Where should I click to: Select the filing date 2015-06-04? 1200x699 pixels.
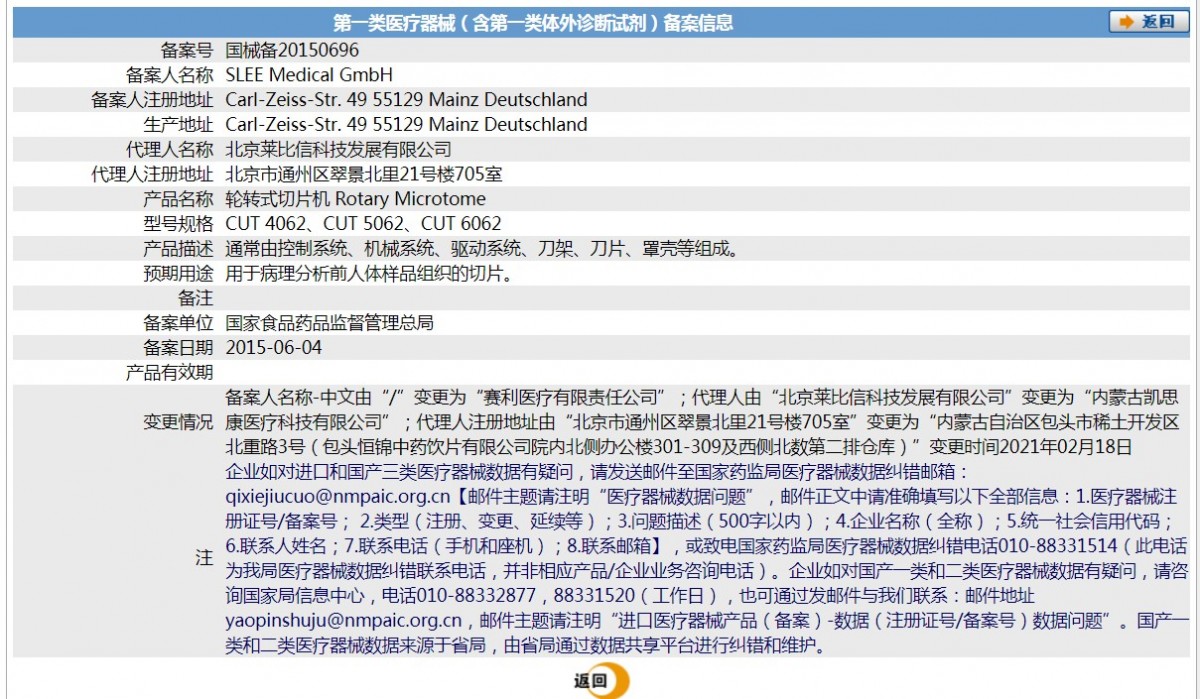[274, 348]
